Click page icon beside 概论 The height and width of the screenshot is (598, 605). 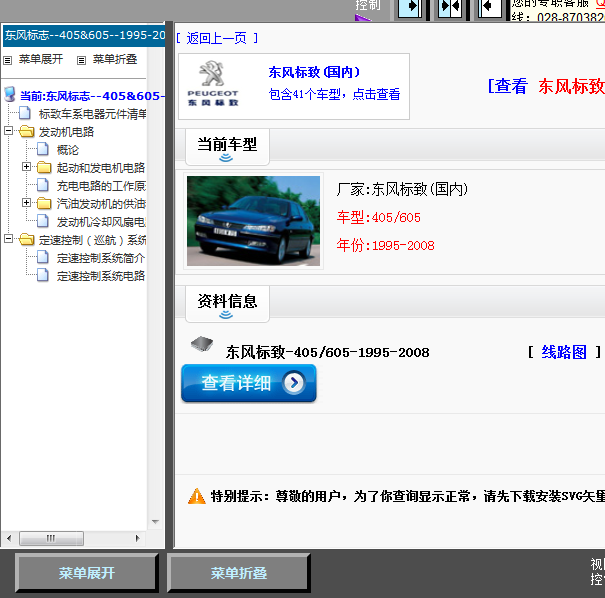(42, 149)
